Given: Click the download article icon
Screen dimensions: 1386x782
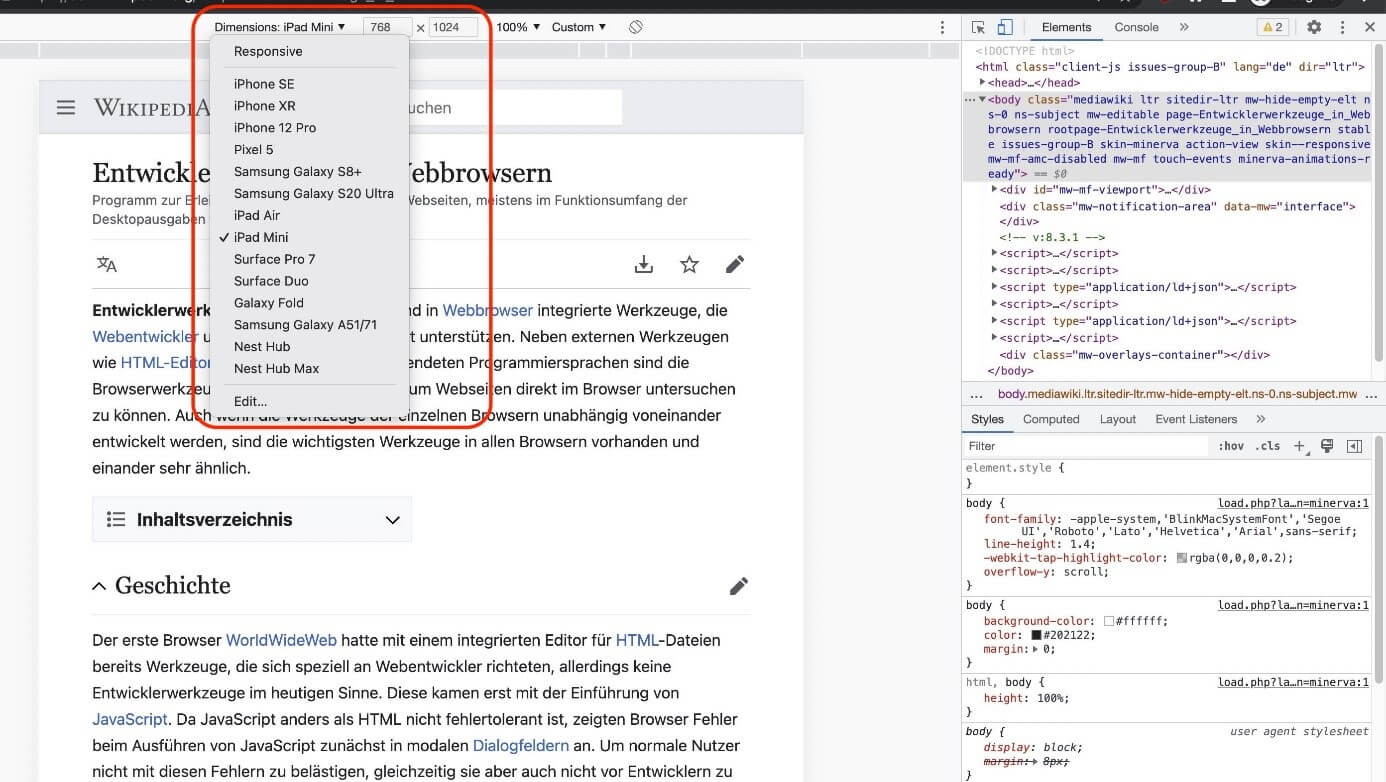Looking at the screenshot, I should click(644, 264).
